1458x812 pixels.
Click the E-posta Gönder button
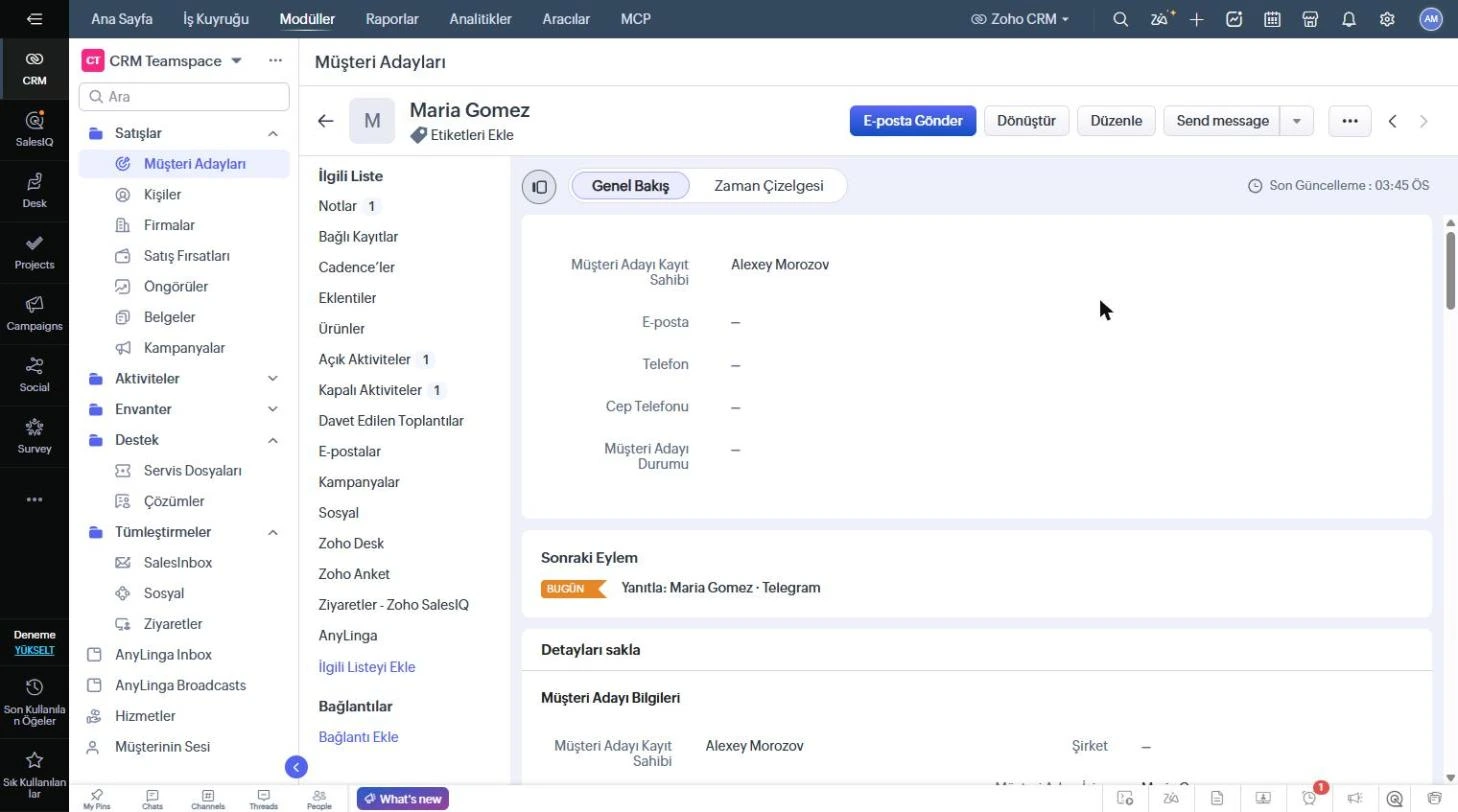point(913,121)
